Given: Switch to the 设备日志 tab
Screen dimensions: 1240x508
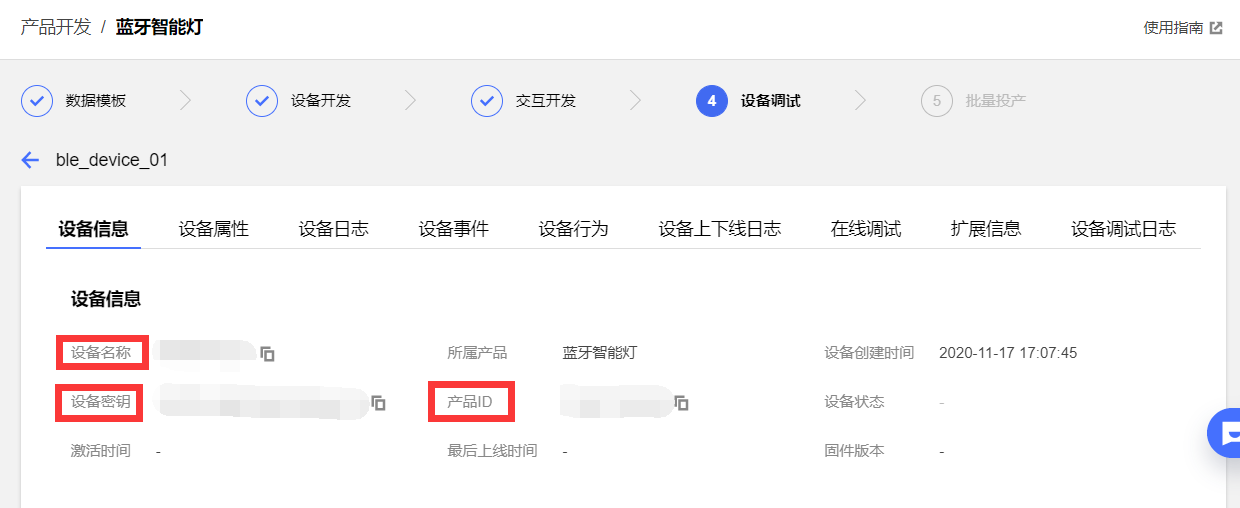Looking at the screenshot, I should pos(334,229).
